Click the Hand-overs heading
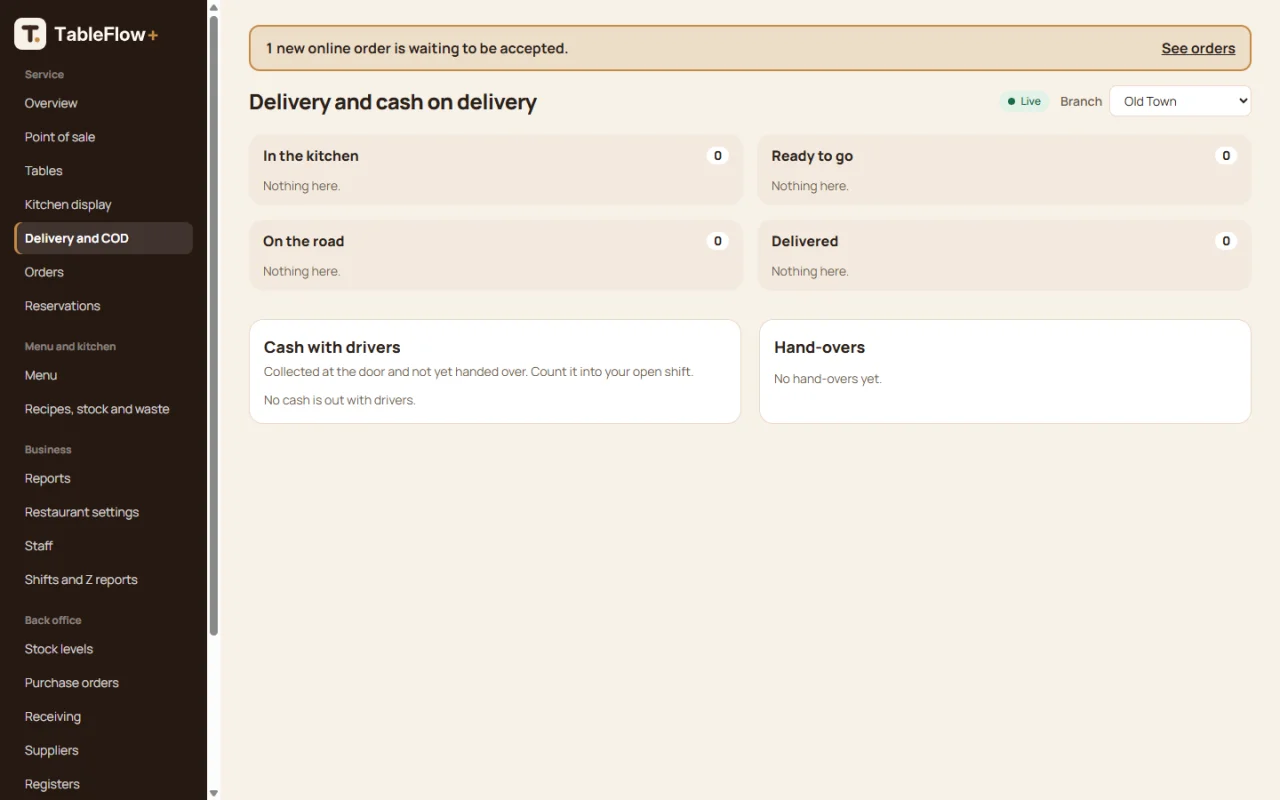This screenshot has height=800, width=1280. (x=820, y=347)
